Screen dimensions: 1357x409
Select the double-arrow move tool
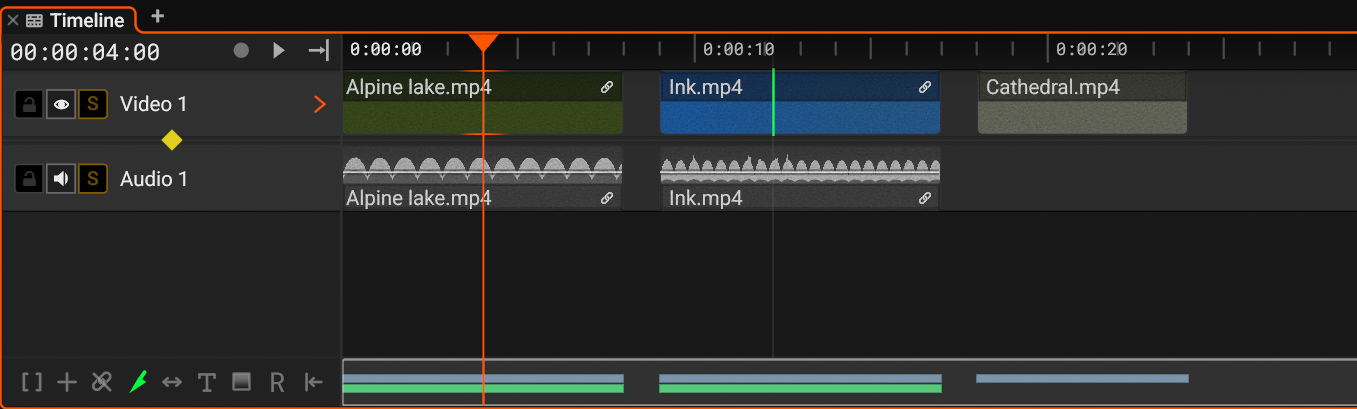172,382
